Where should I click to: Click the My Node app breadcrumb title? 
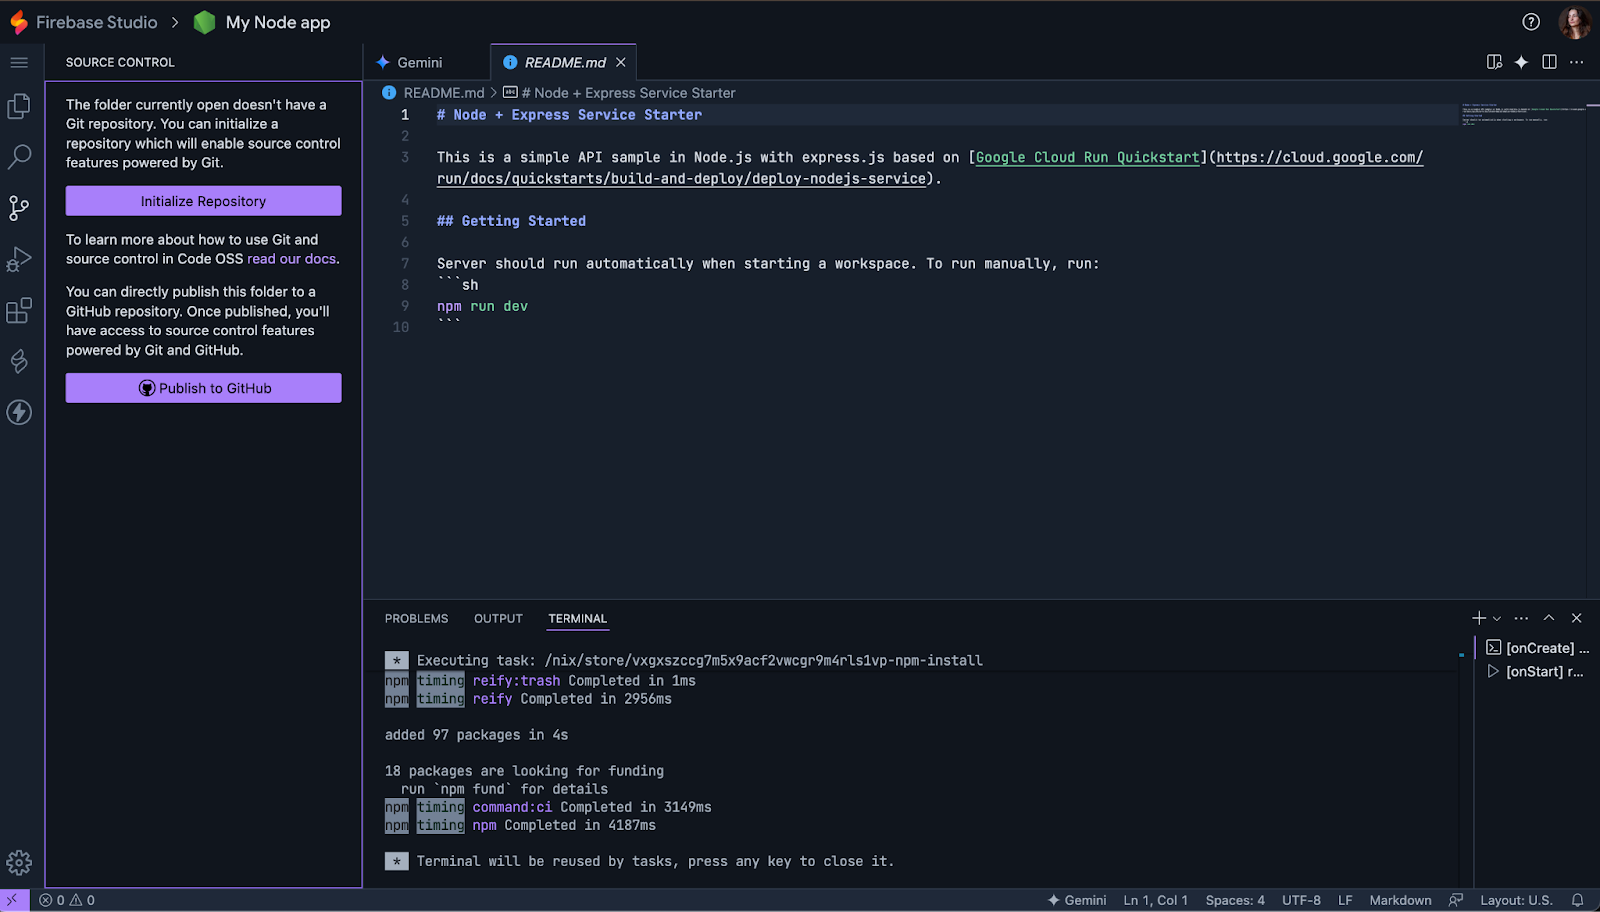coord(278,22)
